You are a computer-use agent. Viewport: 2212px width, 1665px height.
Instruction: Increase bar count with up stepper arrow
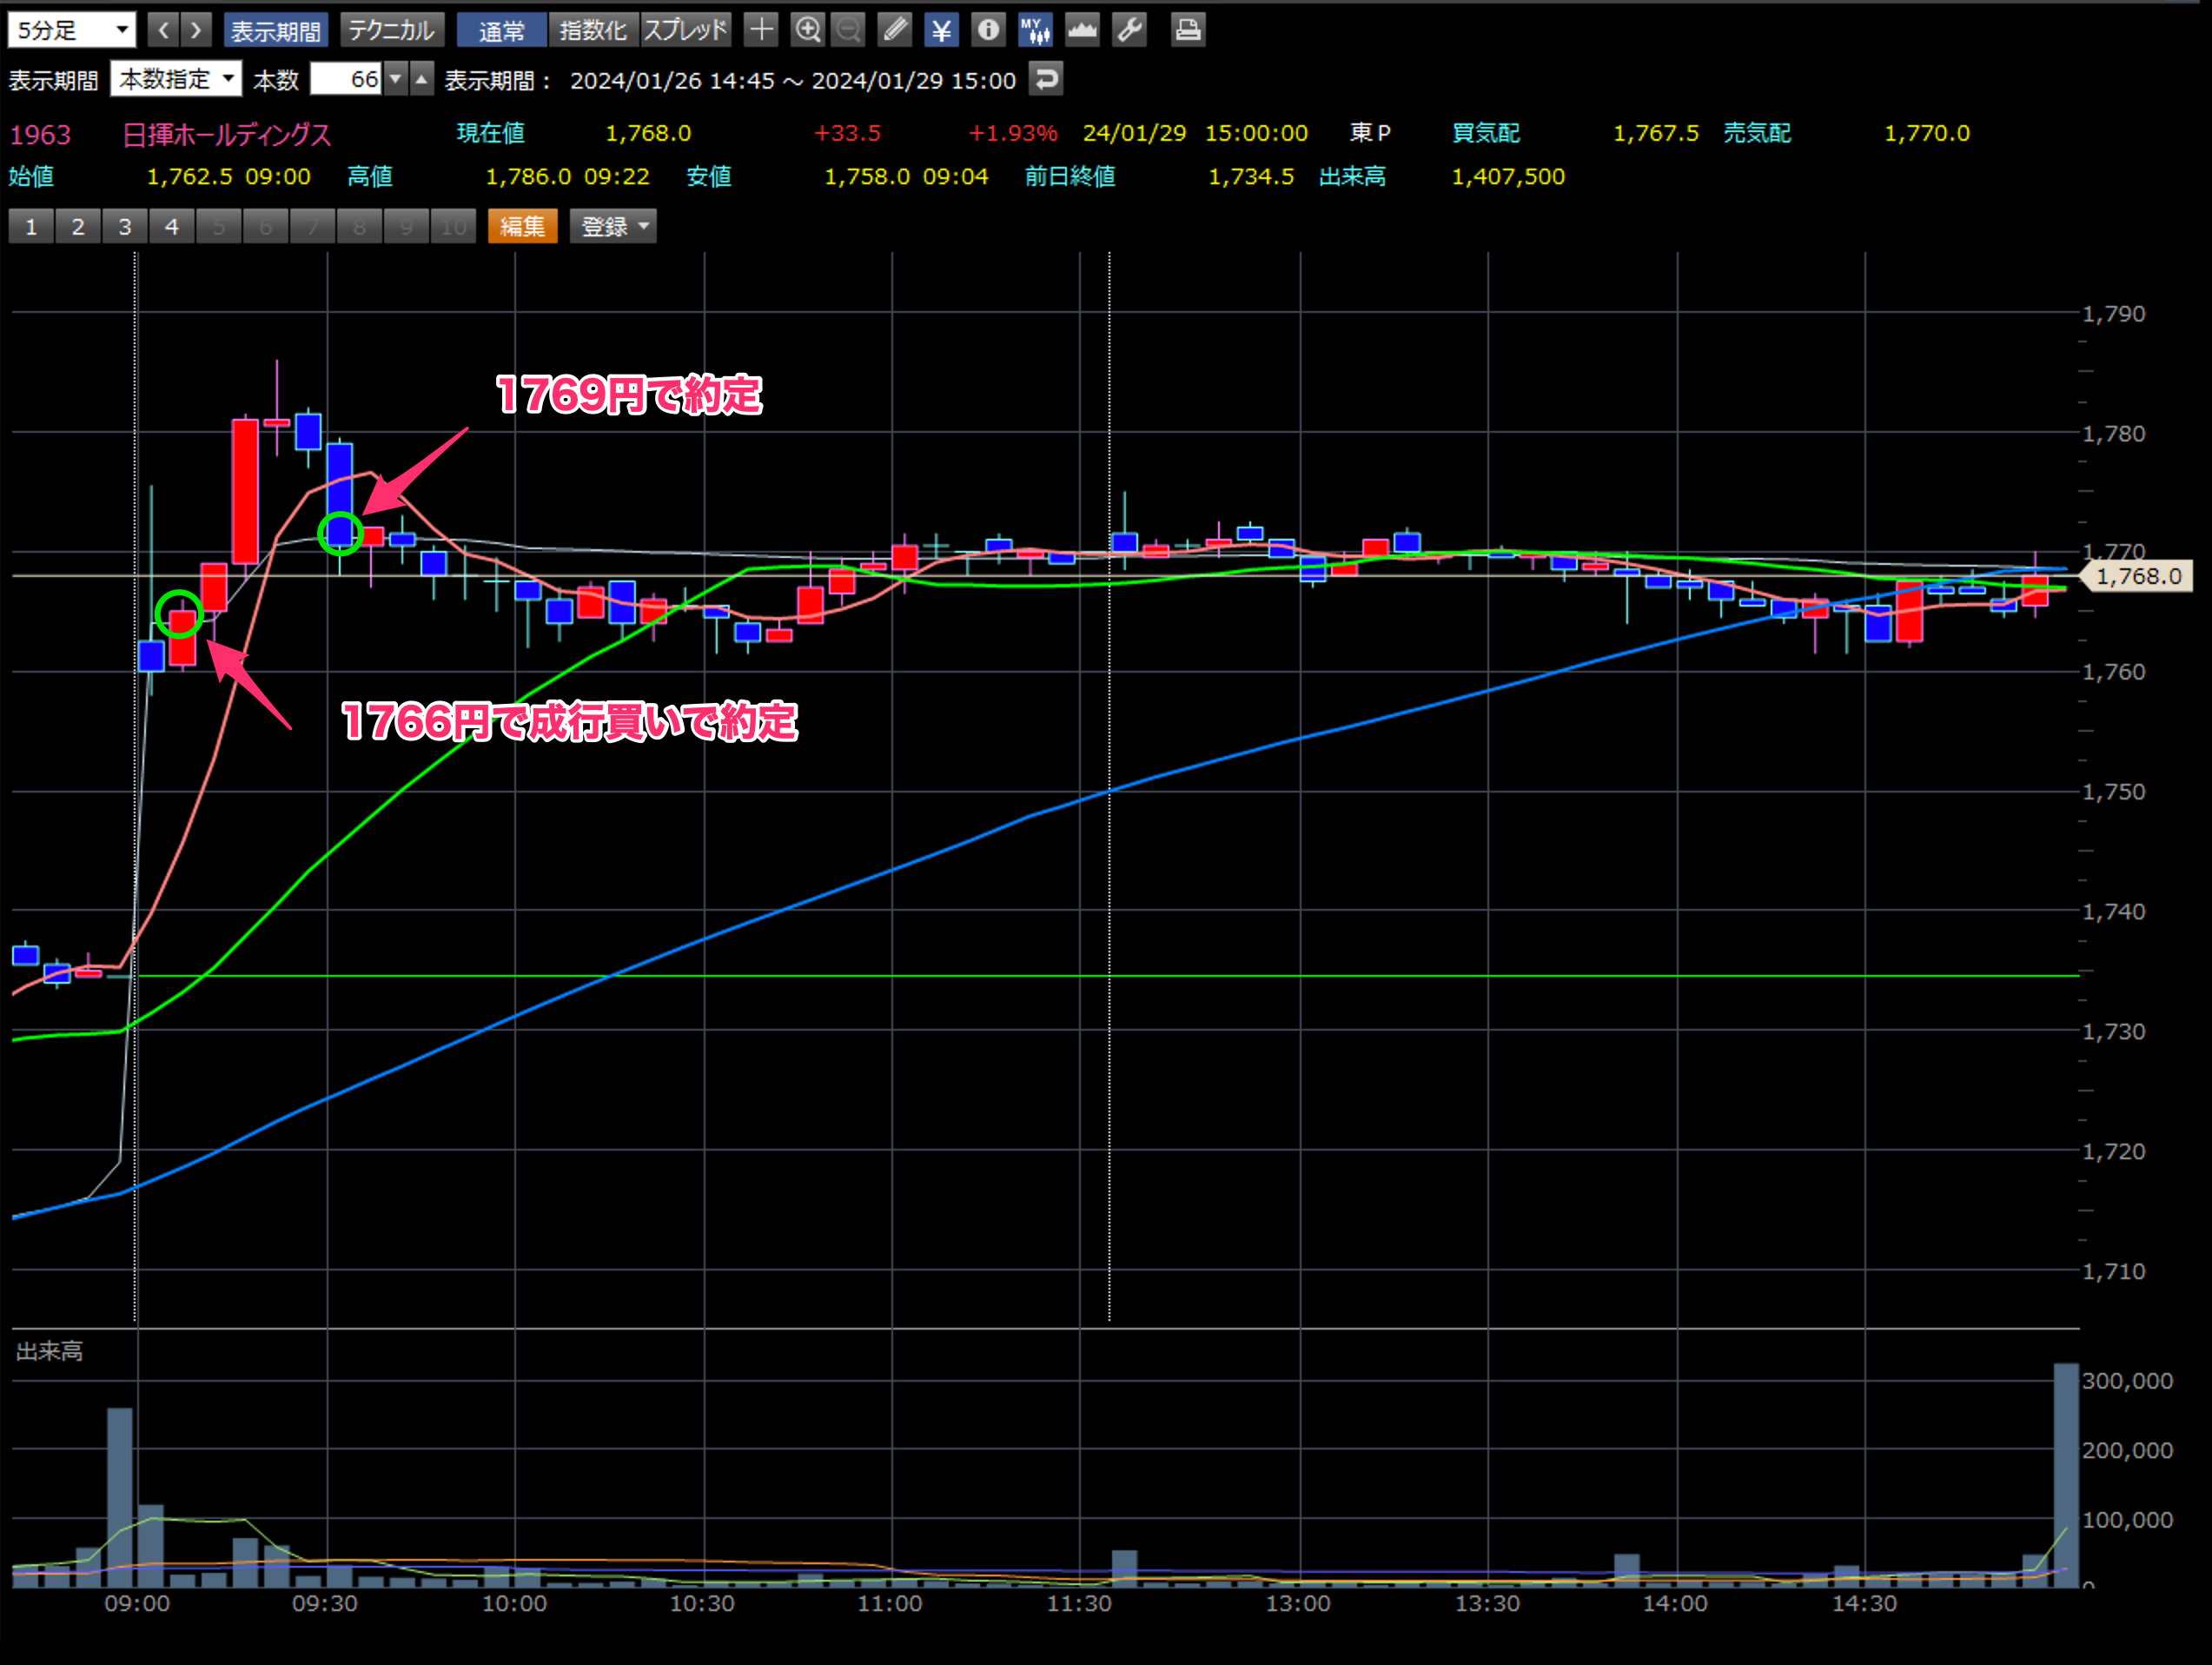[422, 79]
